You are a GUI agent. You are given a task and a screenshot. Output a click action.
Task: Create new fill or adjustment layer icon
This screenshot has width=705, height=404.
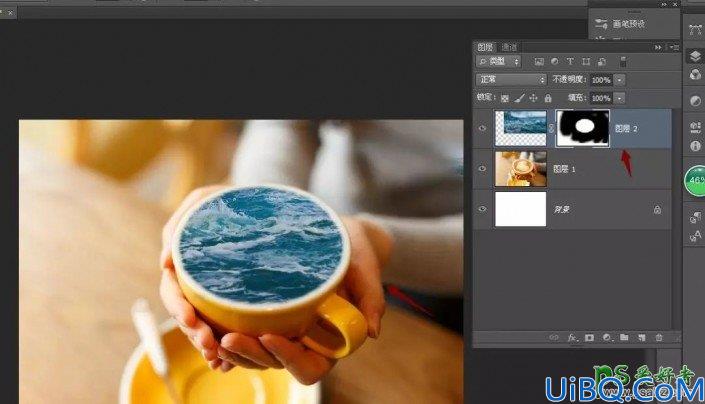607,337
